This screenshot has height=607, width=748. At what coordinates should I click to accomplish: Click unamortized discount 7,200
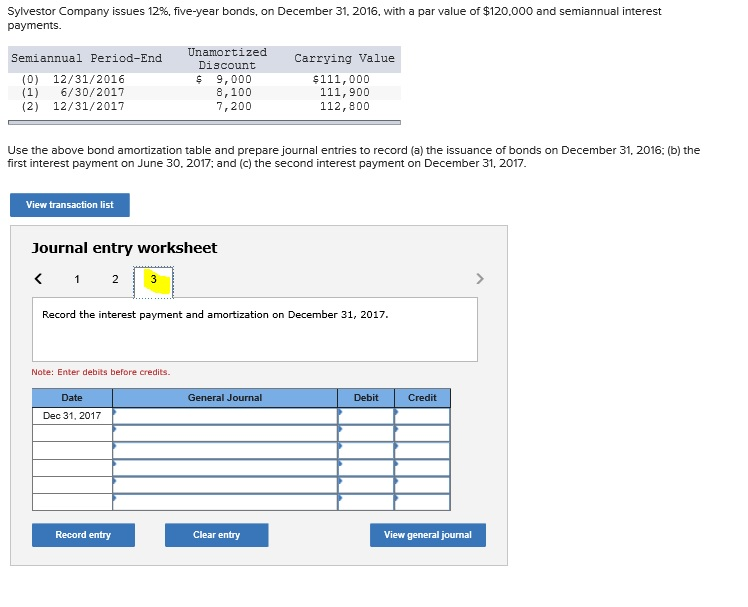pos(234,106)
